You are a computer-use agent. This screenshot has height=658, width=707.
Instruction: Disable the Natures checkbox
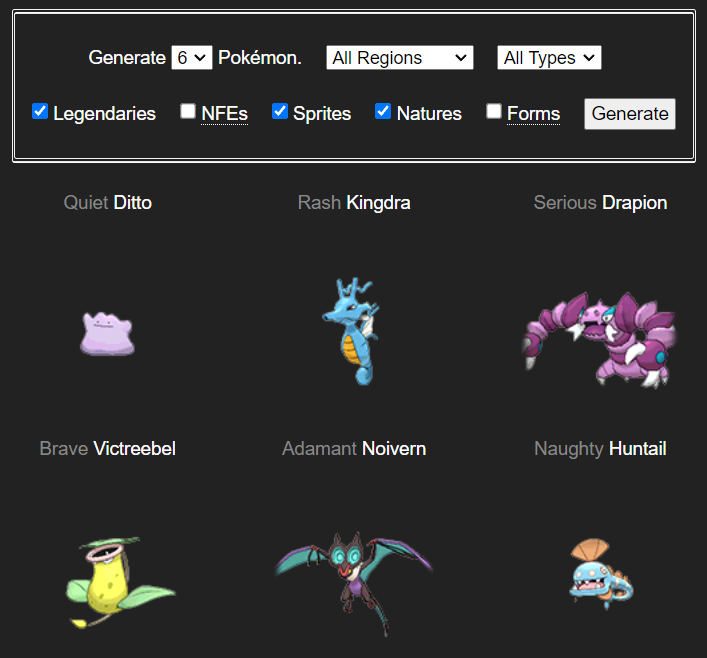pyautogui.click(x=383, y=111)
